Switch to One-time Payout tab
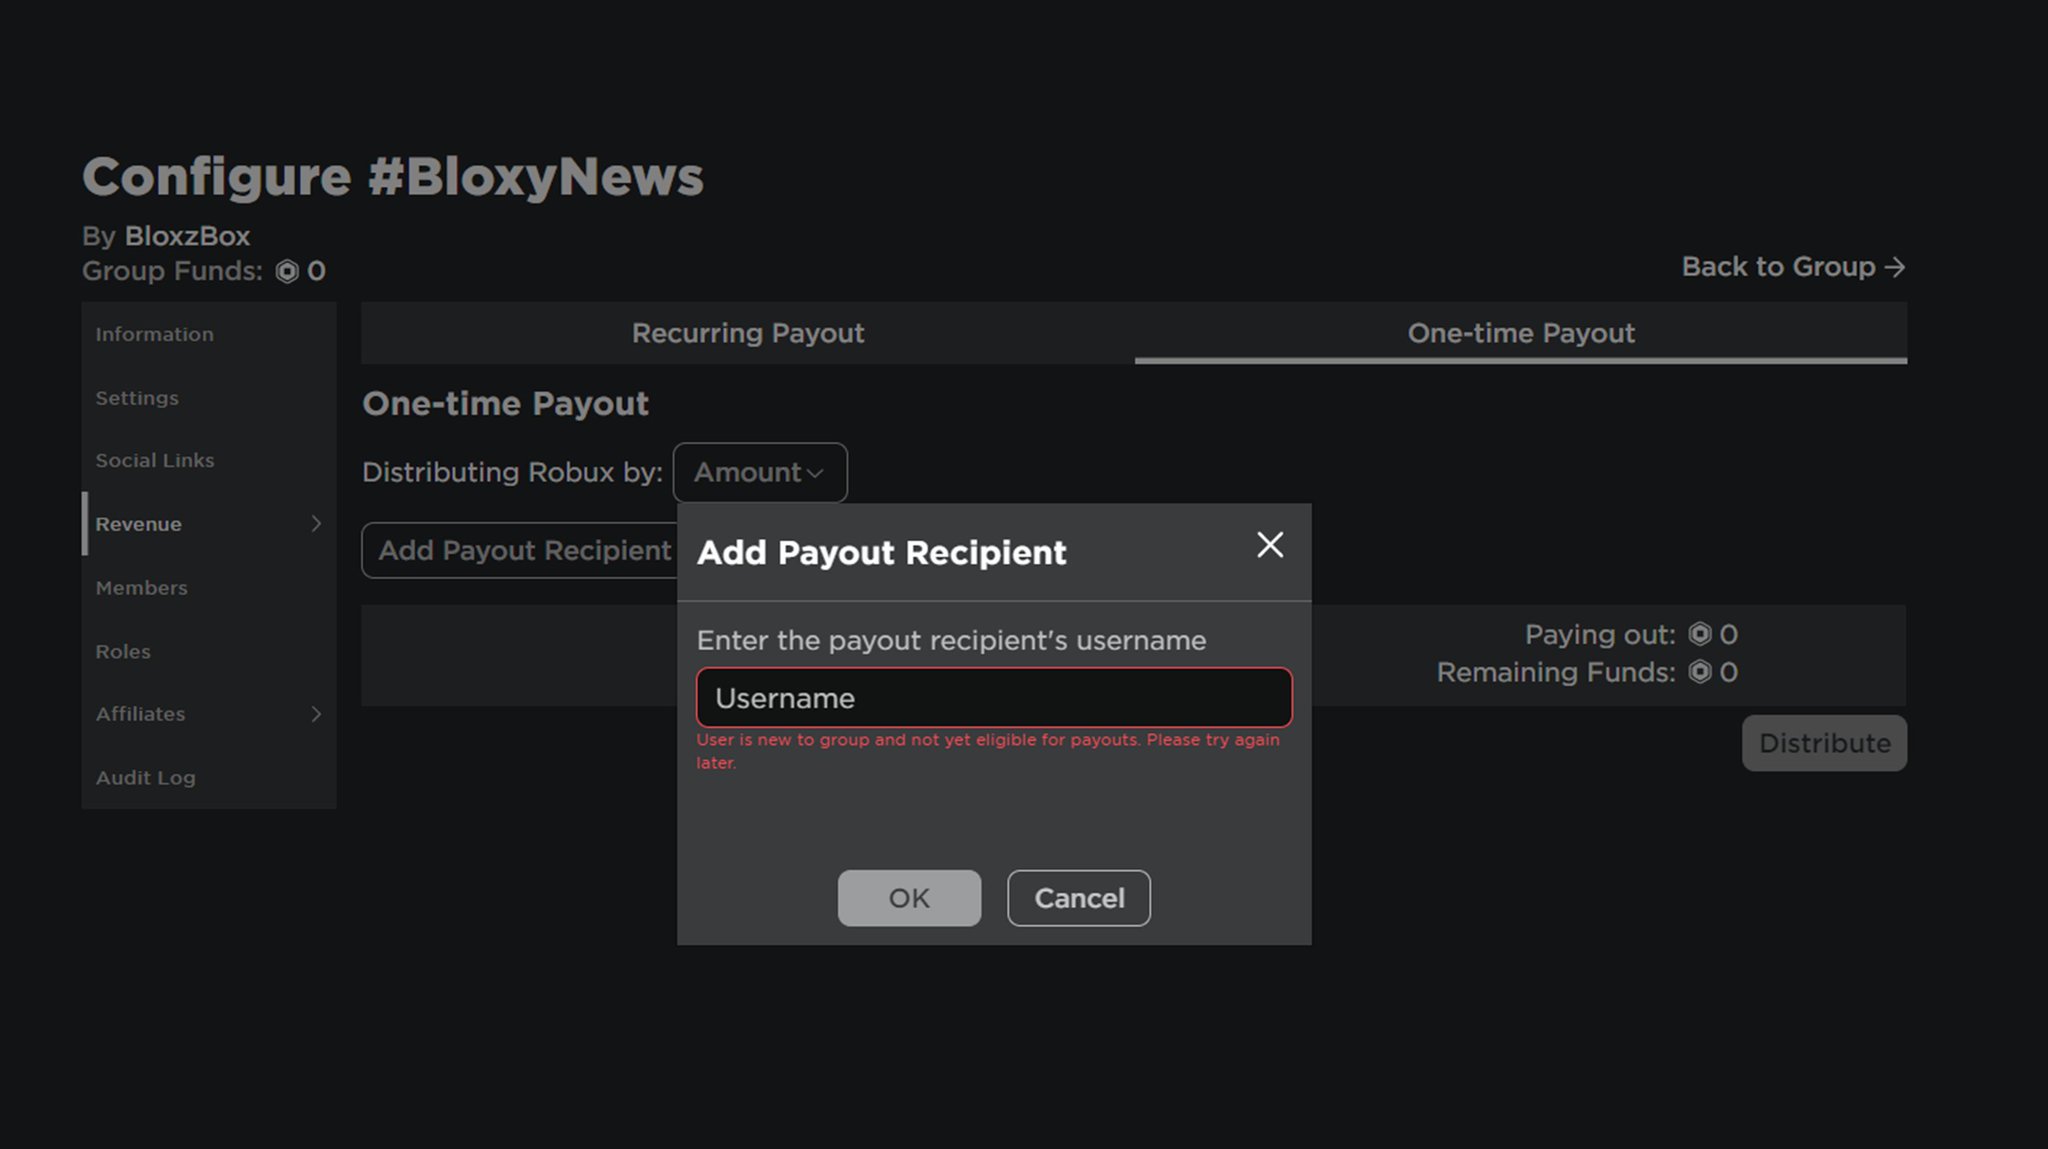Viewport: 2048px width, 1149px height. (x=1521, y=332)
